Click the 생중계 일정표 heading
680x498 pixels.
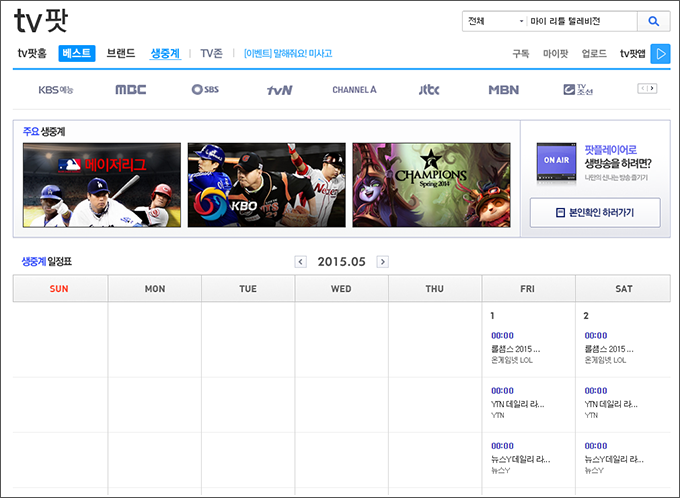click(x=46, y=262)
